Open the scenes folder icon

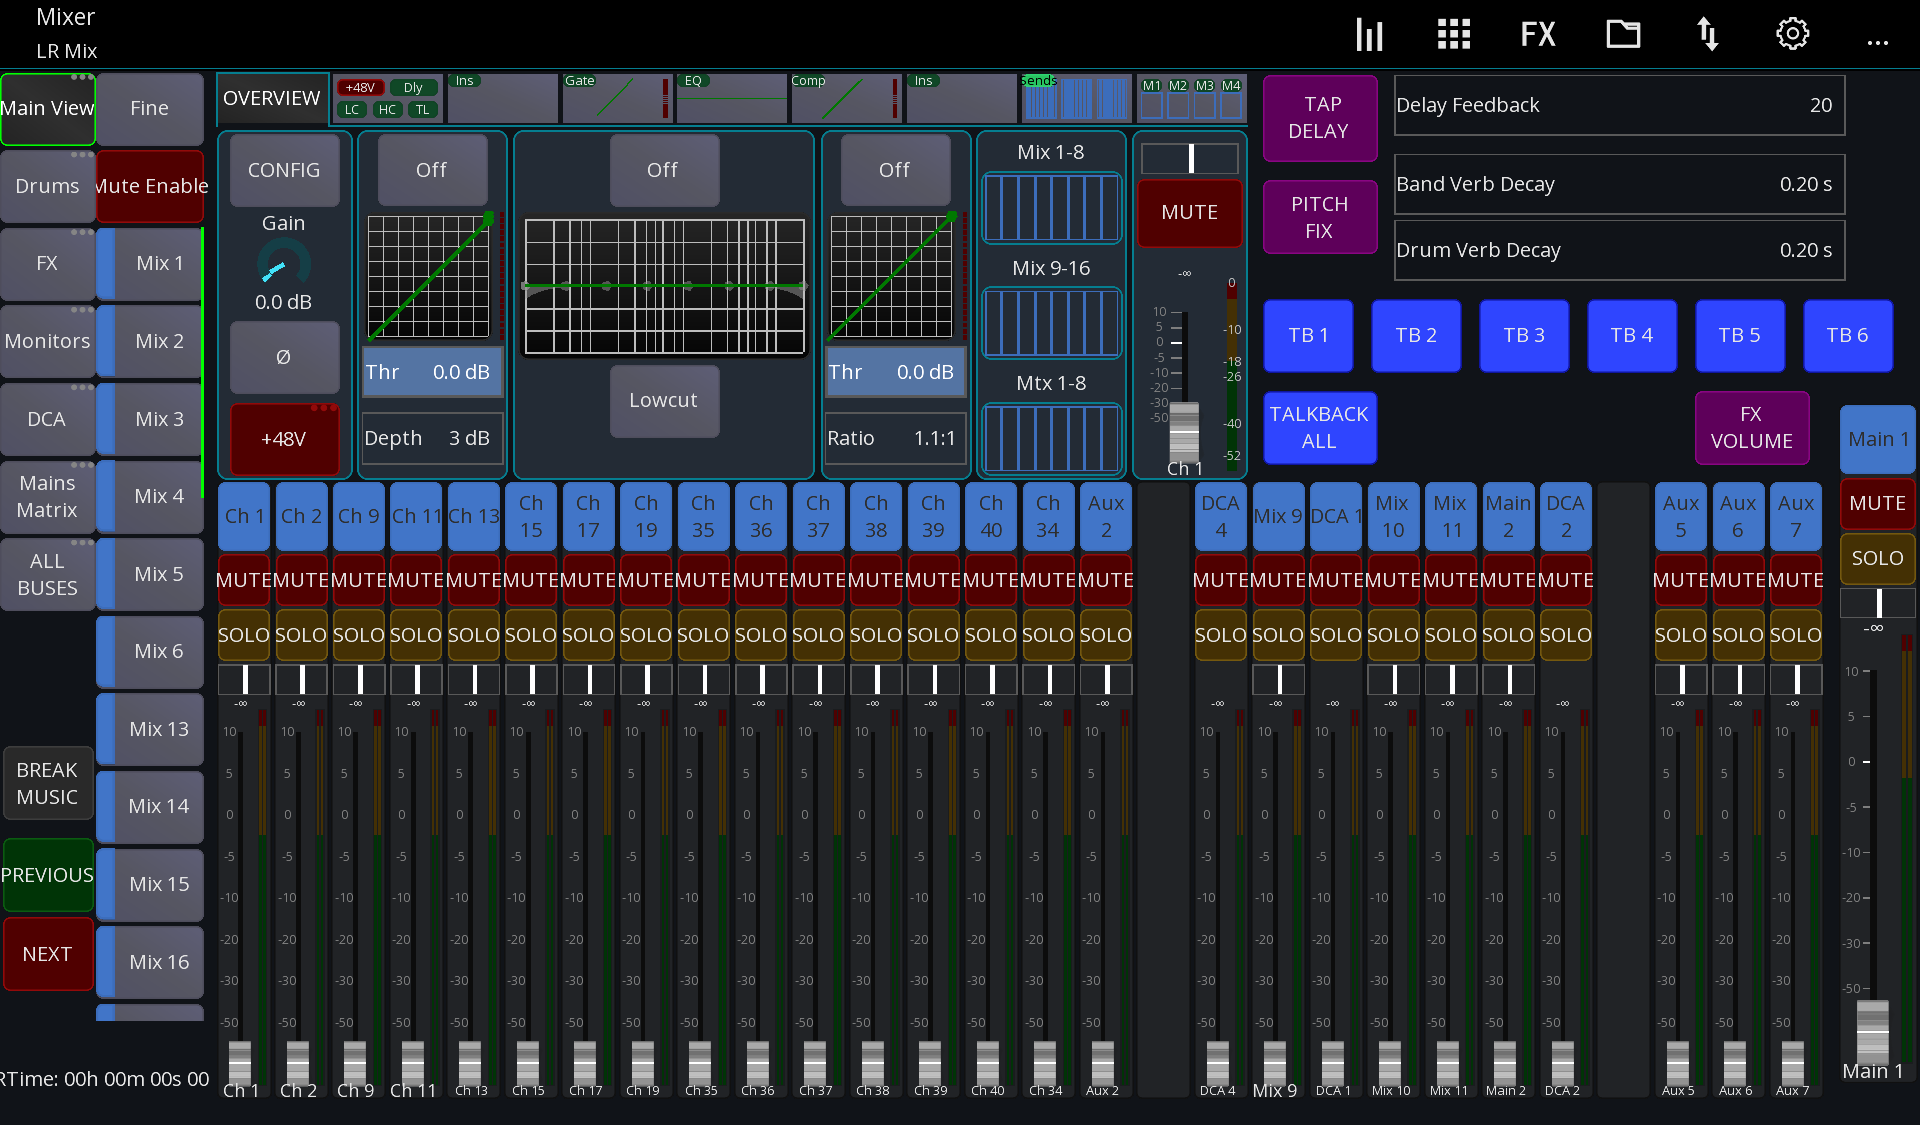point(1622,33)
